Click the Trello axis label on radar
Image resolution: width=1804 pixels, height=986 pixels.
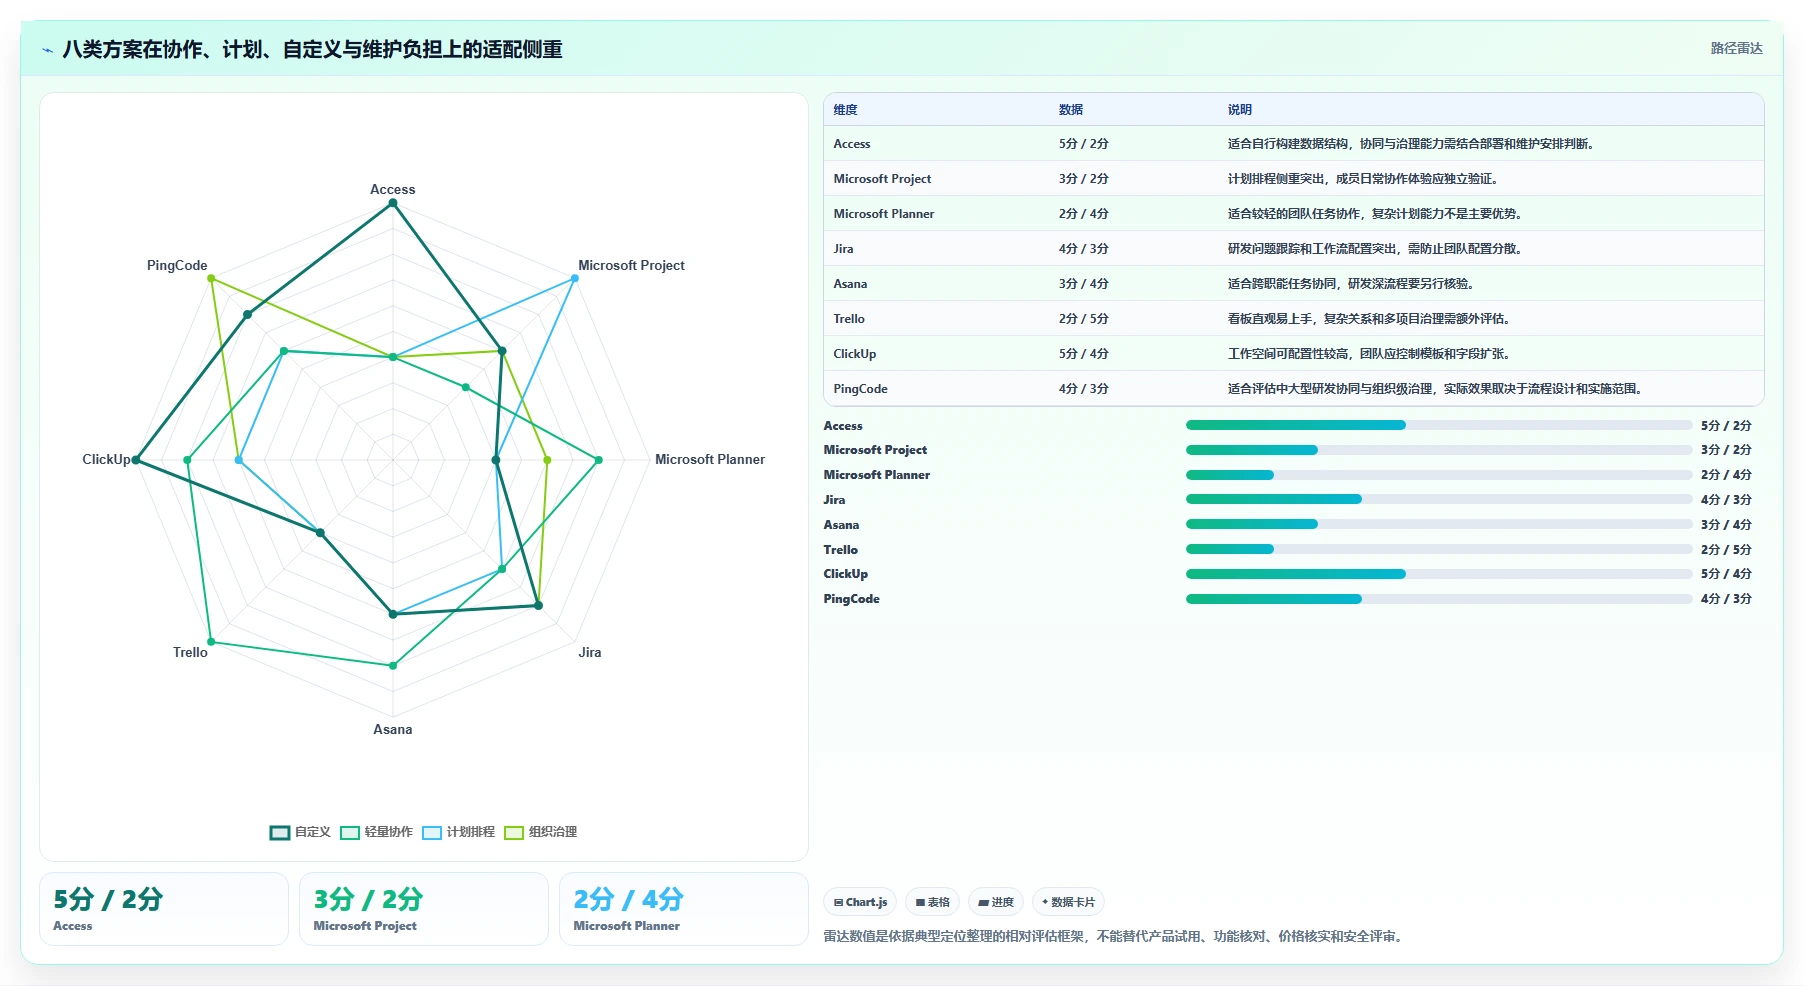[x=190, y=653]
